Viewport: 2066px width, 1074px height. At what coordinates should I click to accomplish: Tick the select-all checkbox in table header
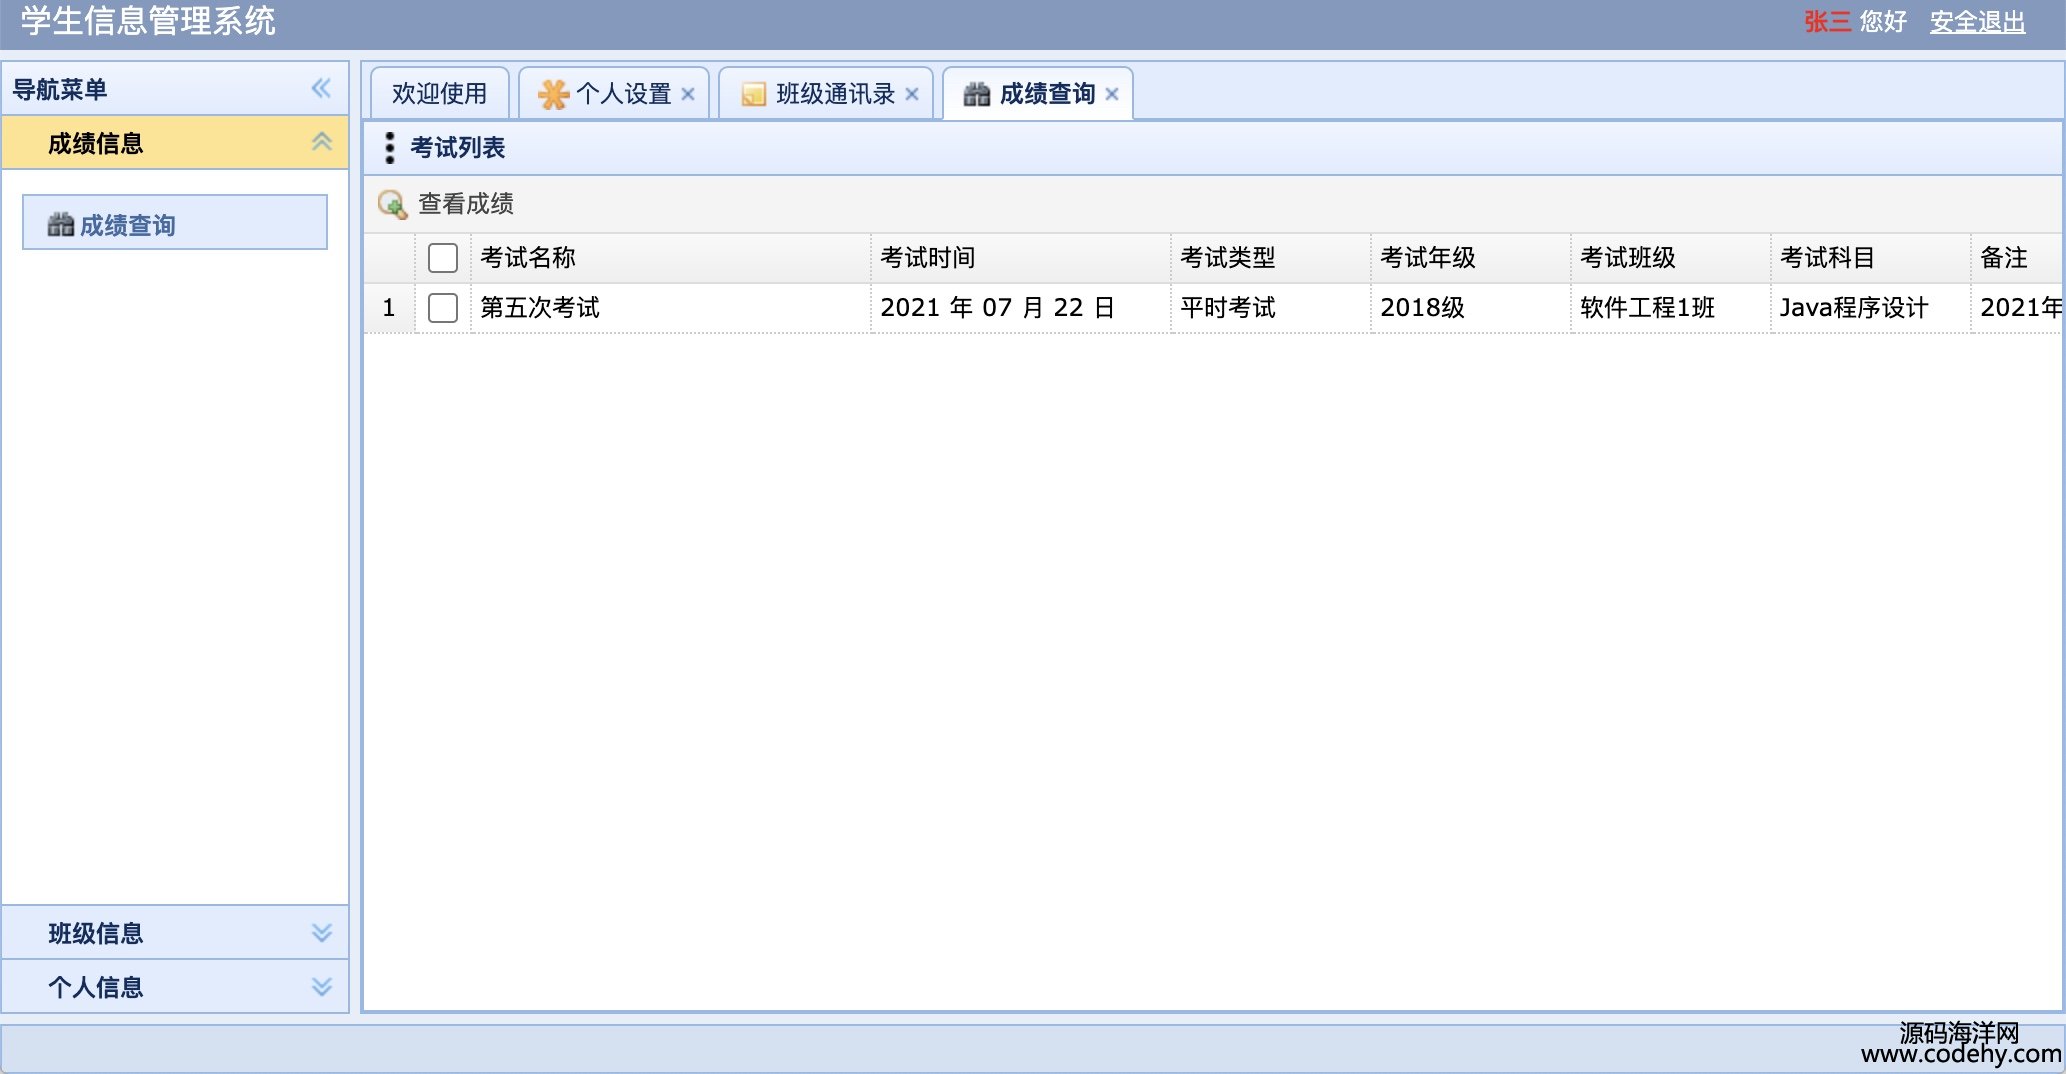click(443, 258)
